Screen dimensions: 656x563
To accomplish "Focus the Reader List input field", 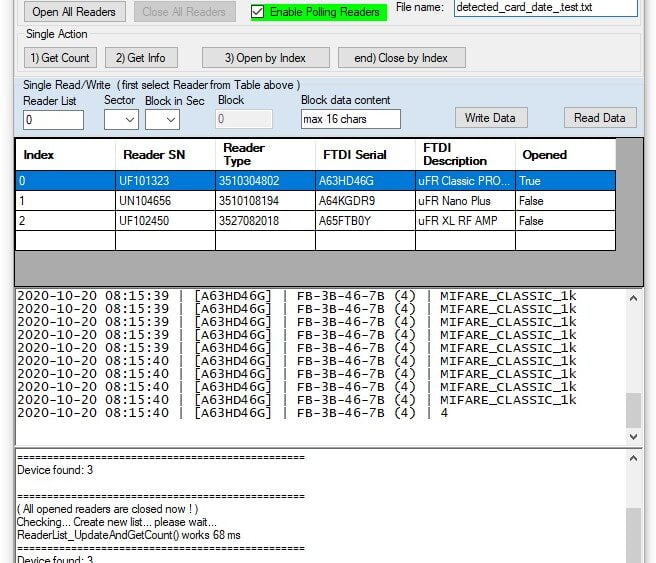I will coord(53,120).
